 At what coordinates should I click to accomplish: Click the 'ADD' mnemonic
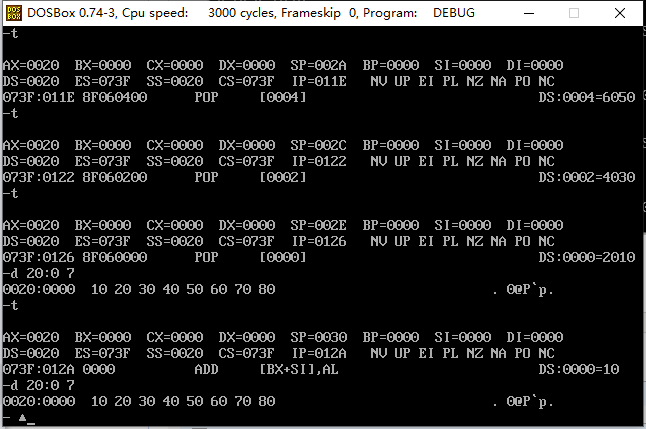[206, 369]
